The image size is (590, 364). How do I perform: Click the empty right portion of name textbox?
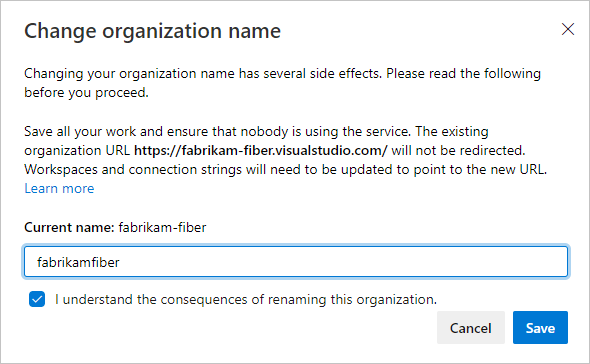(342, 262)
